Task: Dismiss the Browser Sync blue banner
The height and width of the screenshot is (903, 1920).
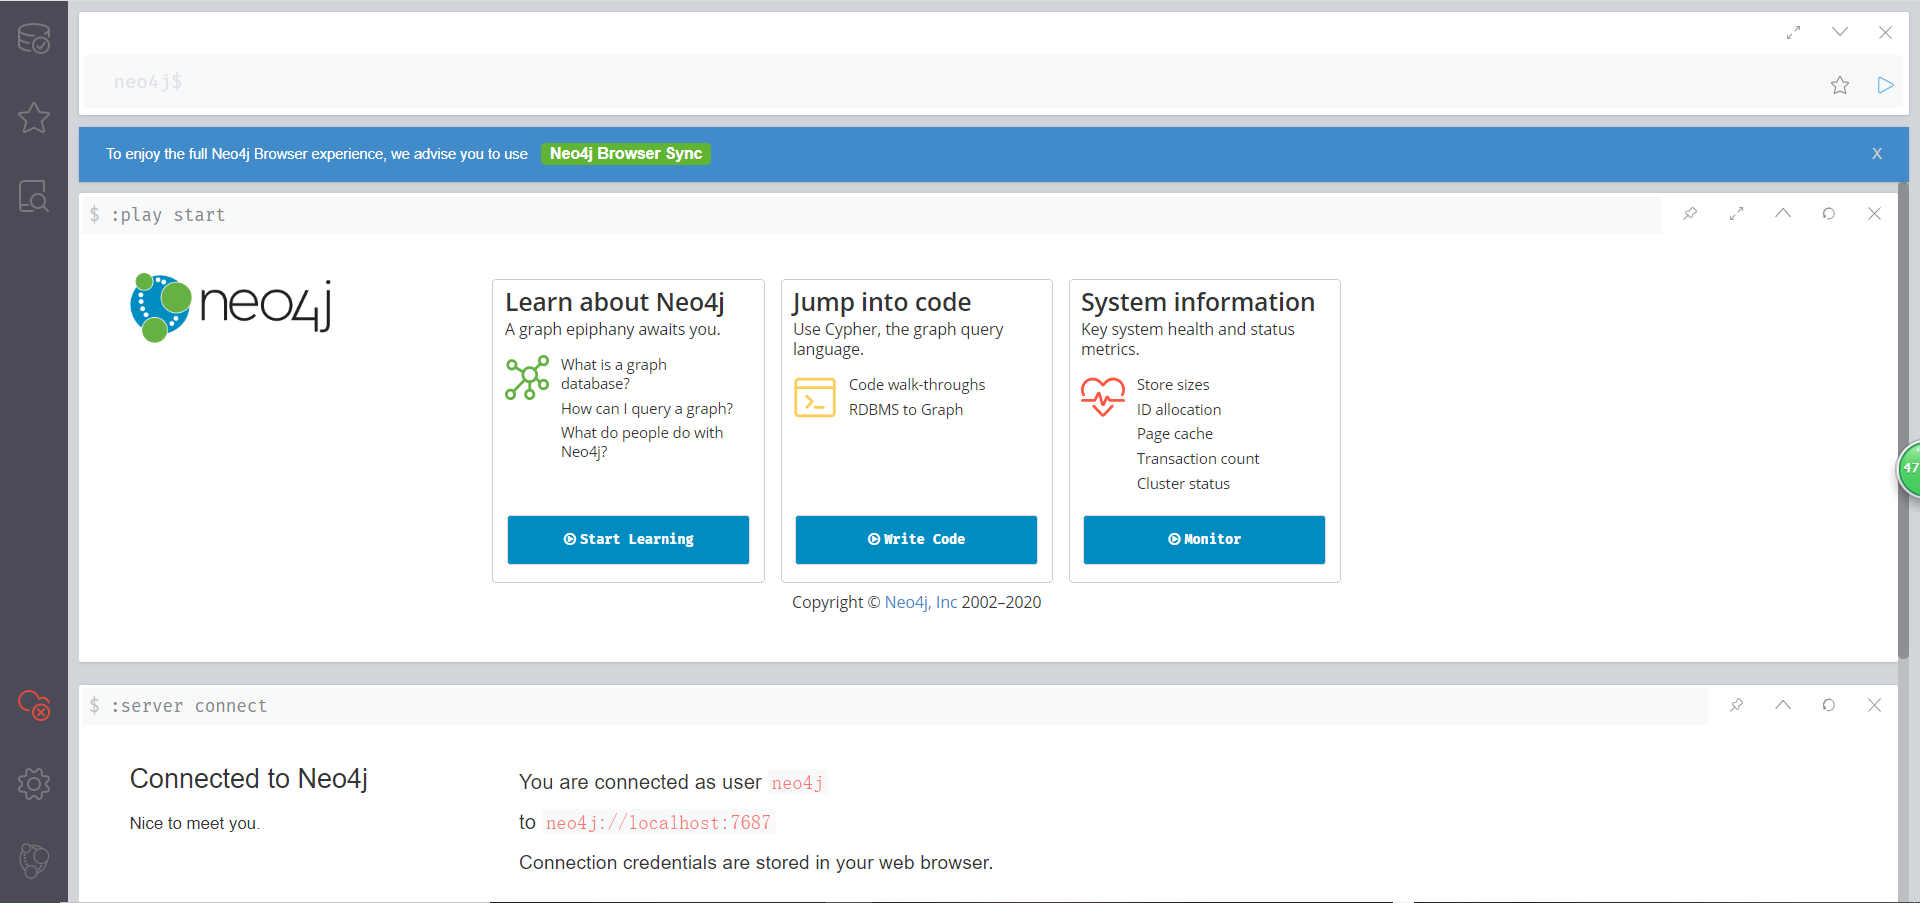Action: (x=1877, y=154)
